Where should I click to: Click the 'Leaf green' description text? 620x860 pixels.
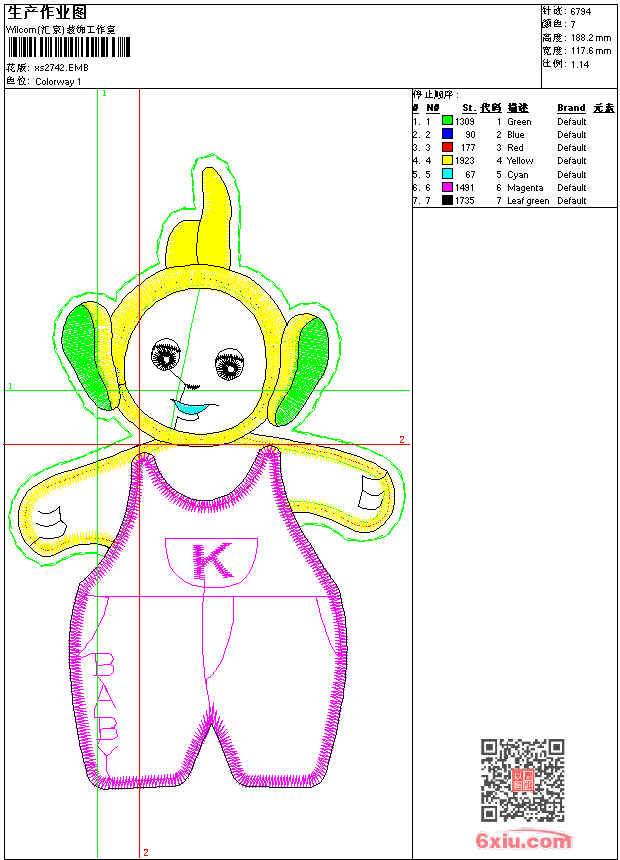click(528, 201)
